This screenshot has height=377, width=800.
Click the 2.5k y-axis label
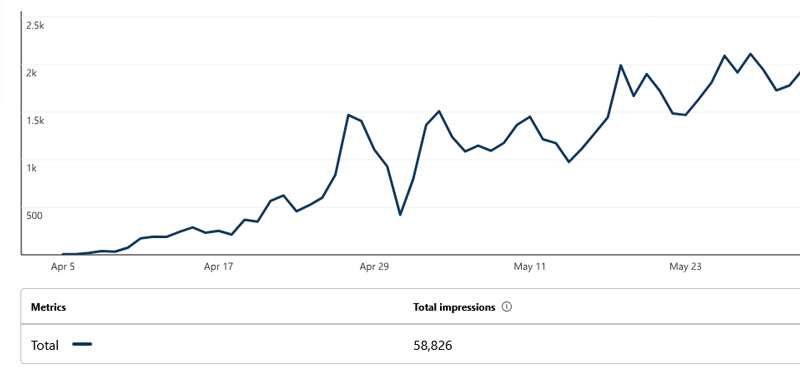35,26
